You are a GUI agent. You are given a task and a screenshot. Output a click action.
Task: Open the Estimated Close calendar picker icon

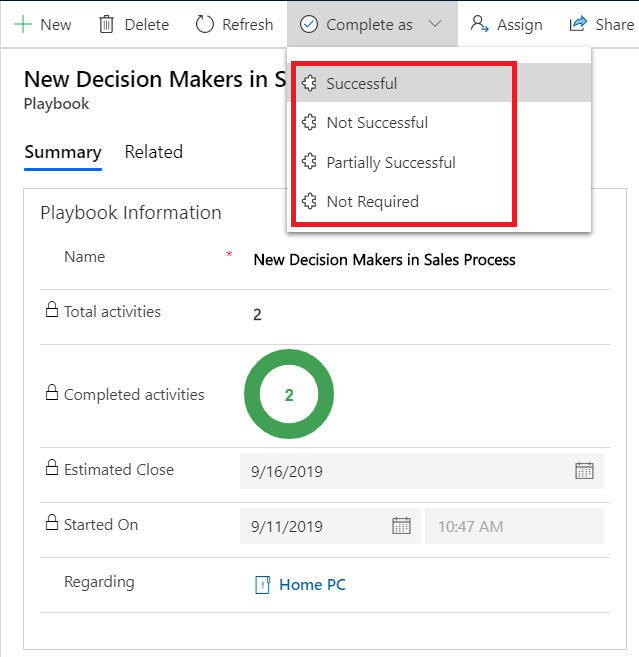(x=584, y=471)
